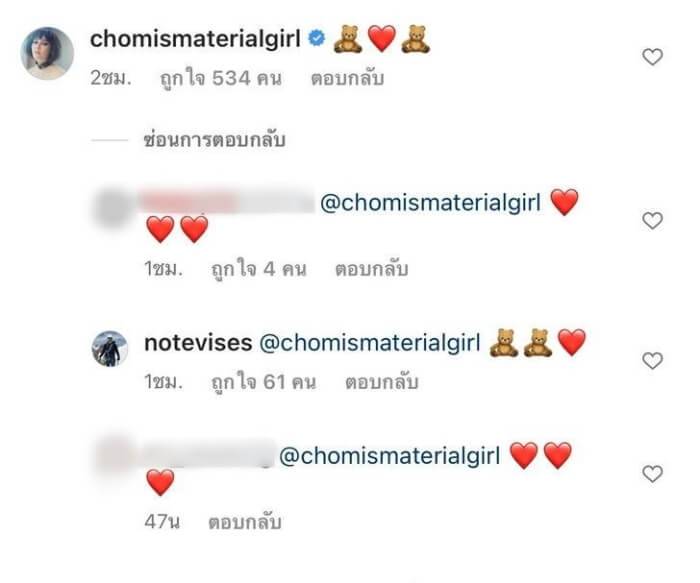Open the chomismaterialgirl username at the top
This screenshot has width=700, height=583.
click(196, 39)
